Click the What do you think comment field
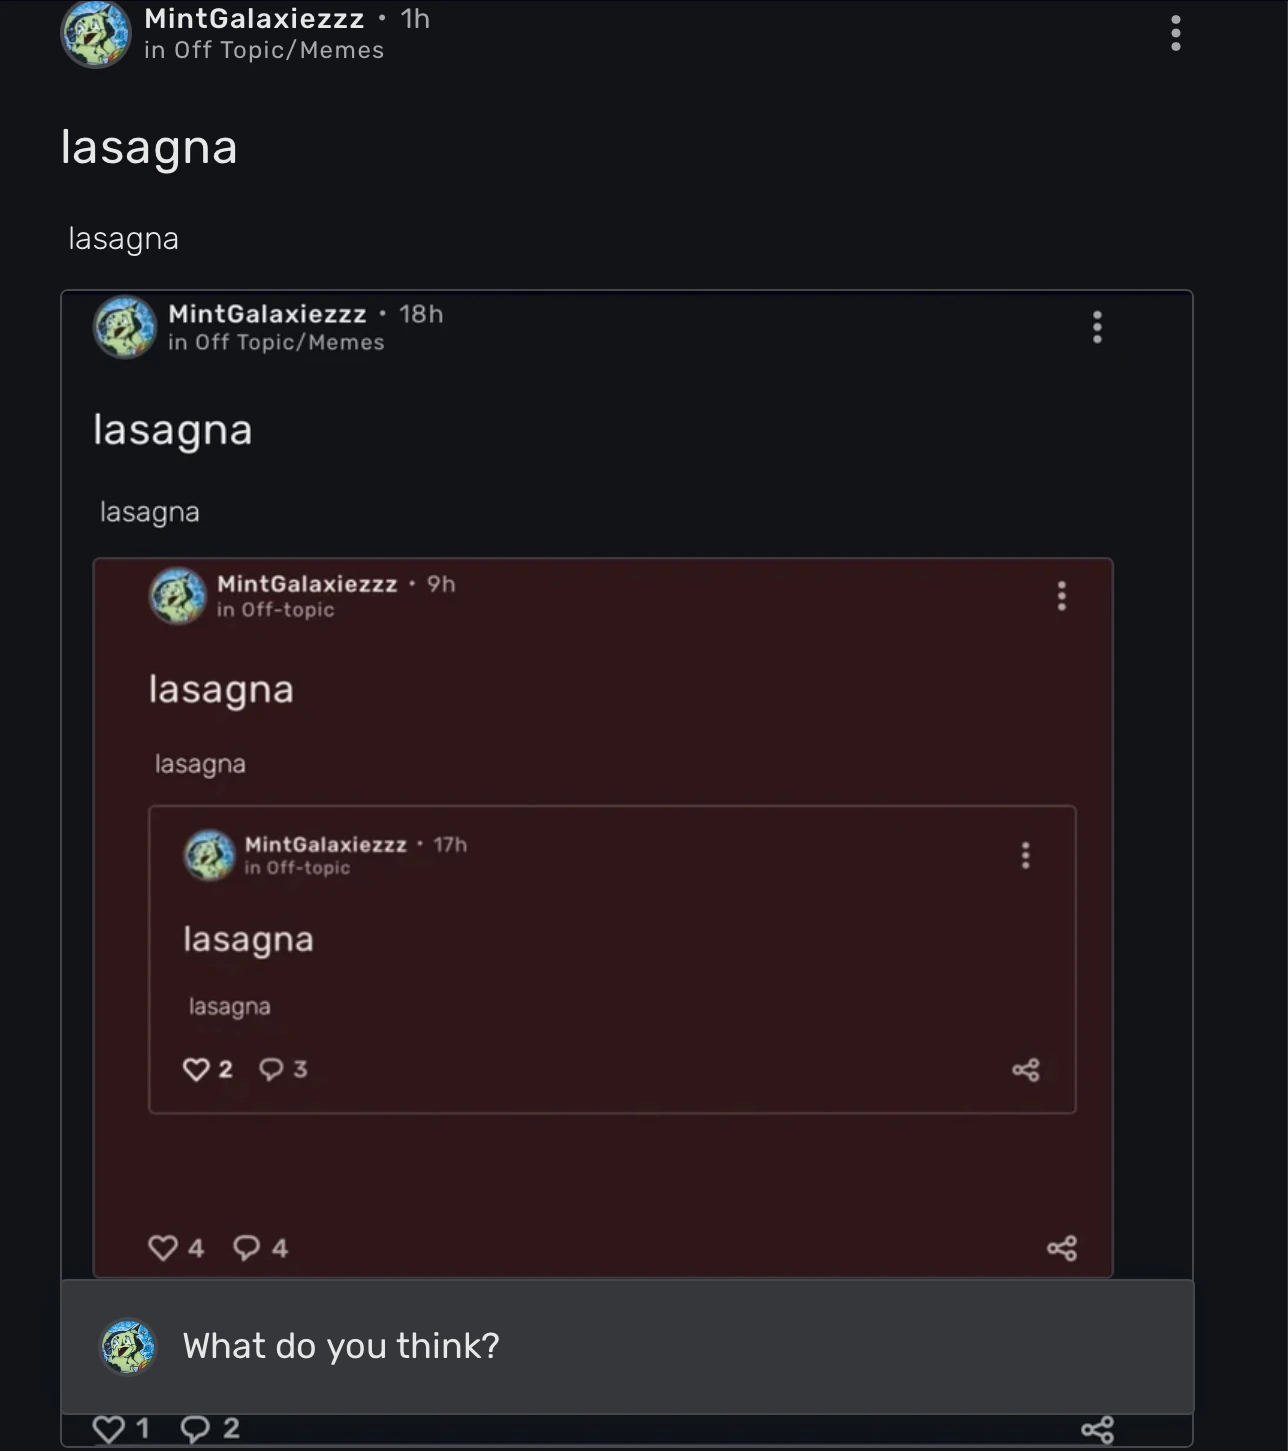 click(x=342, y=1346)
